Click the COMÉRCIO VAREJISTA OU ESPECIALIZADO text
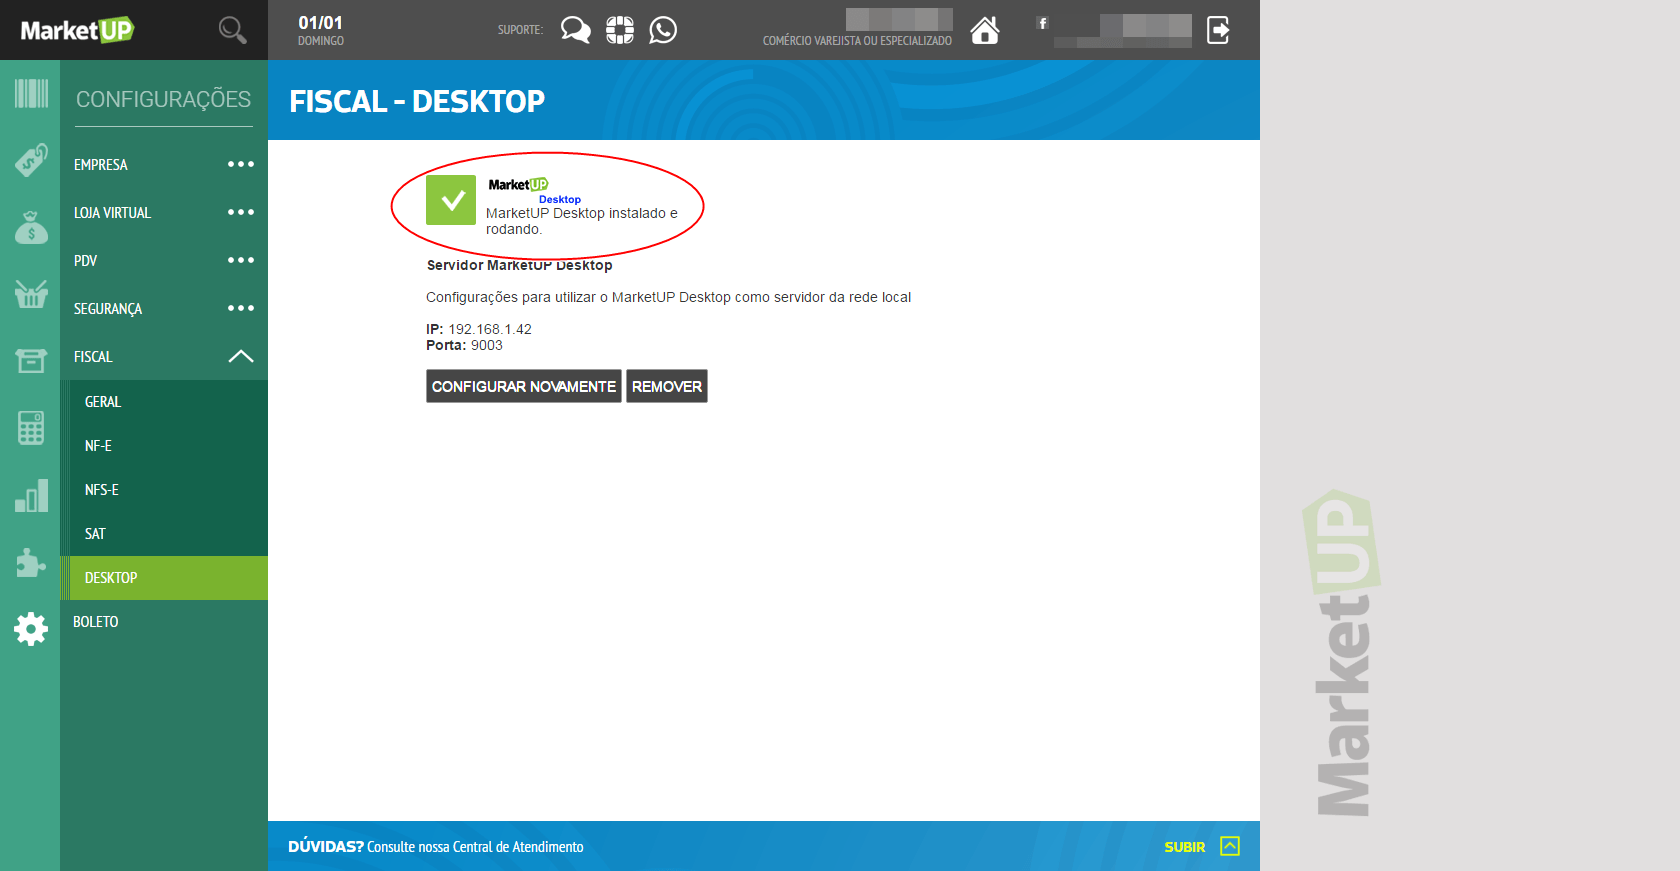The width and height of the screenshot is (1680, 871). 857,41
